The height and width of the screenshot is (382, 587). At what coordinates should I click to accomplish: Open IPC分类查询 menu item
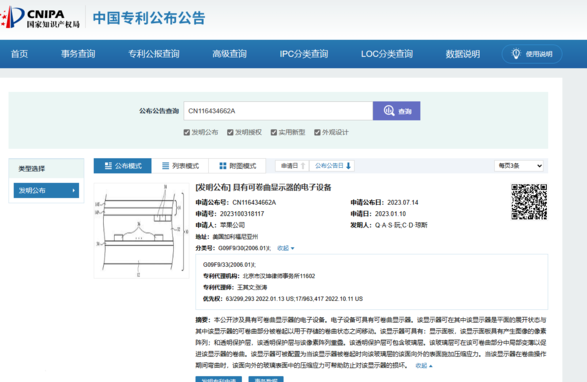point(304,54)
